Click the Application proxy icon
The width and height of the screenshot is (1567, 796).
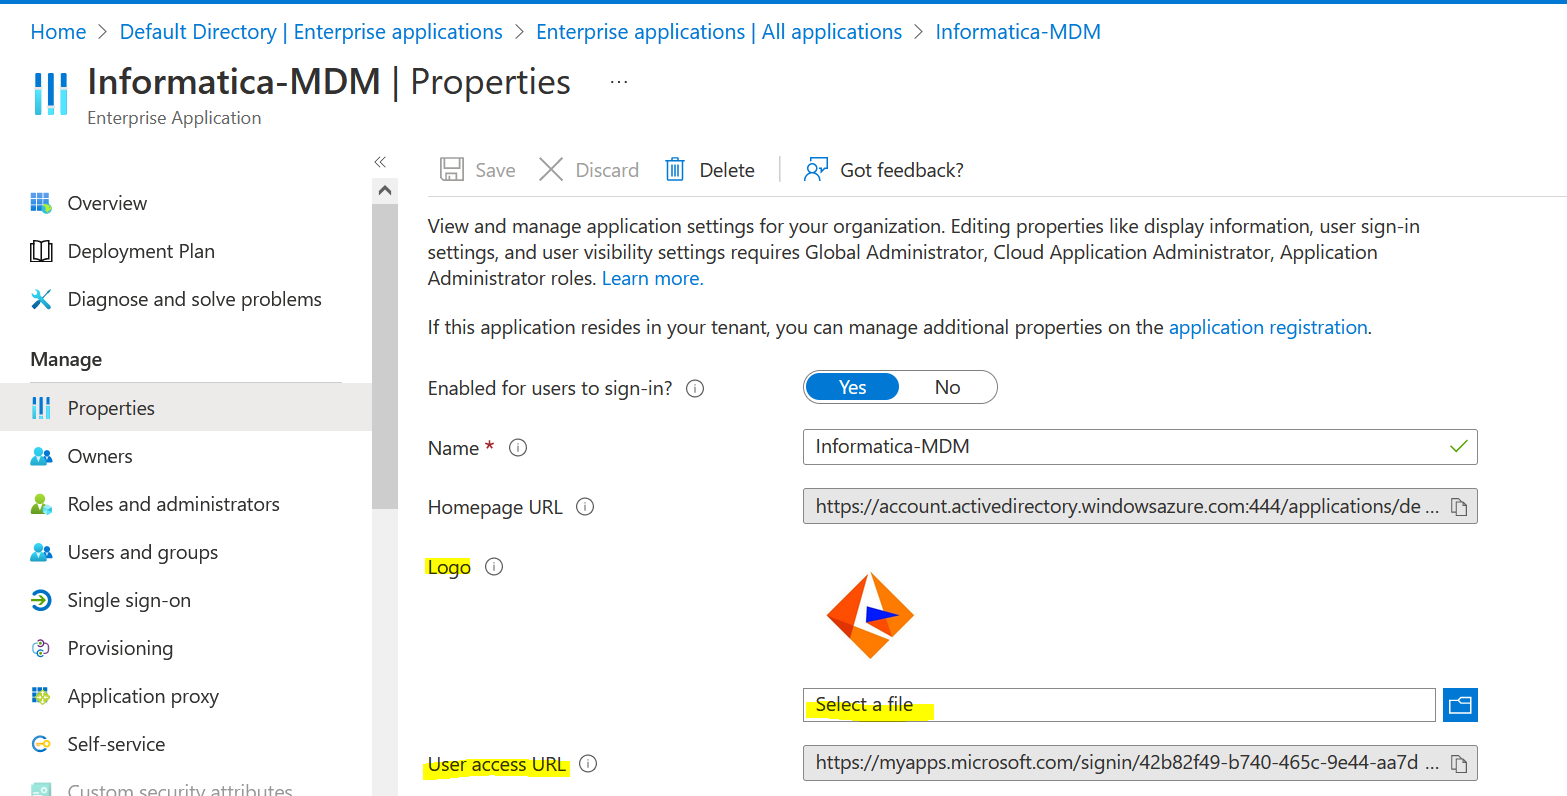(x=41, y=696)
